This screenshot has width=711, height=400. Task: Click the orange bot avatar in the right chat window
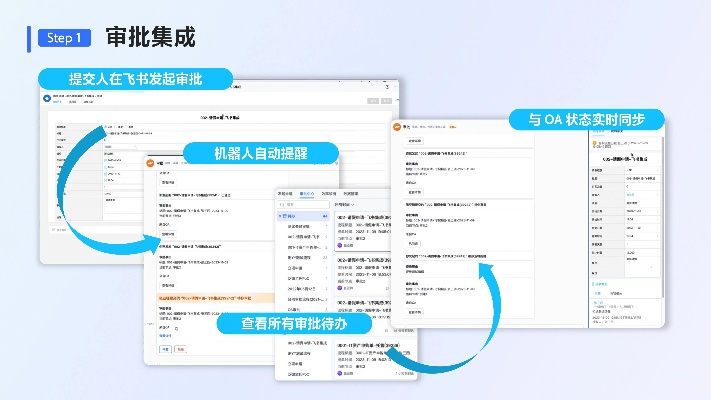click(397, 127)
